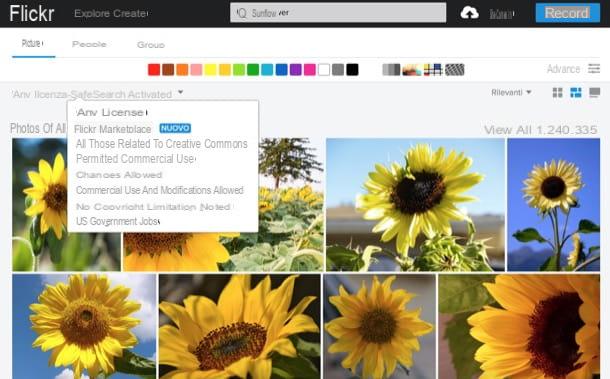Click the Record button
This screenshot has height=379, width=610.
568,13
